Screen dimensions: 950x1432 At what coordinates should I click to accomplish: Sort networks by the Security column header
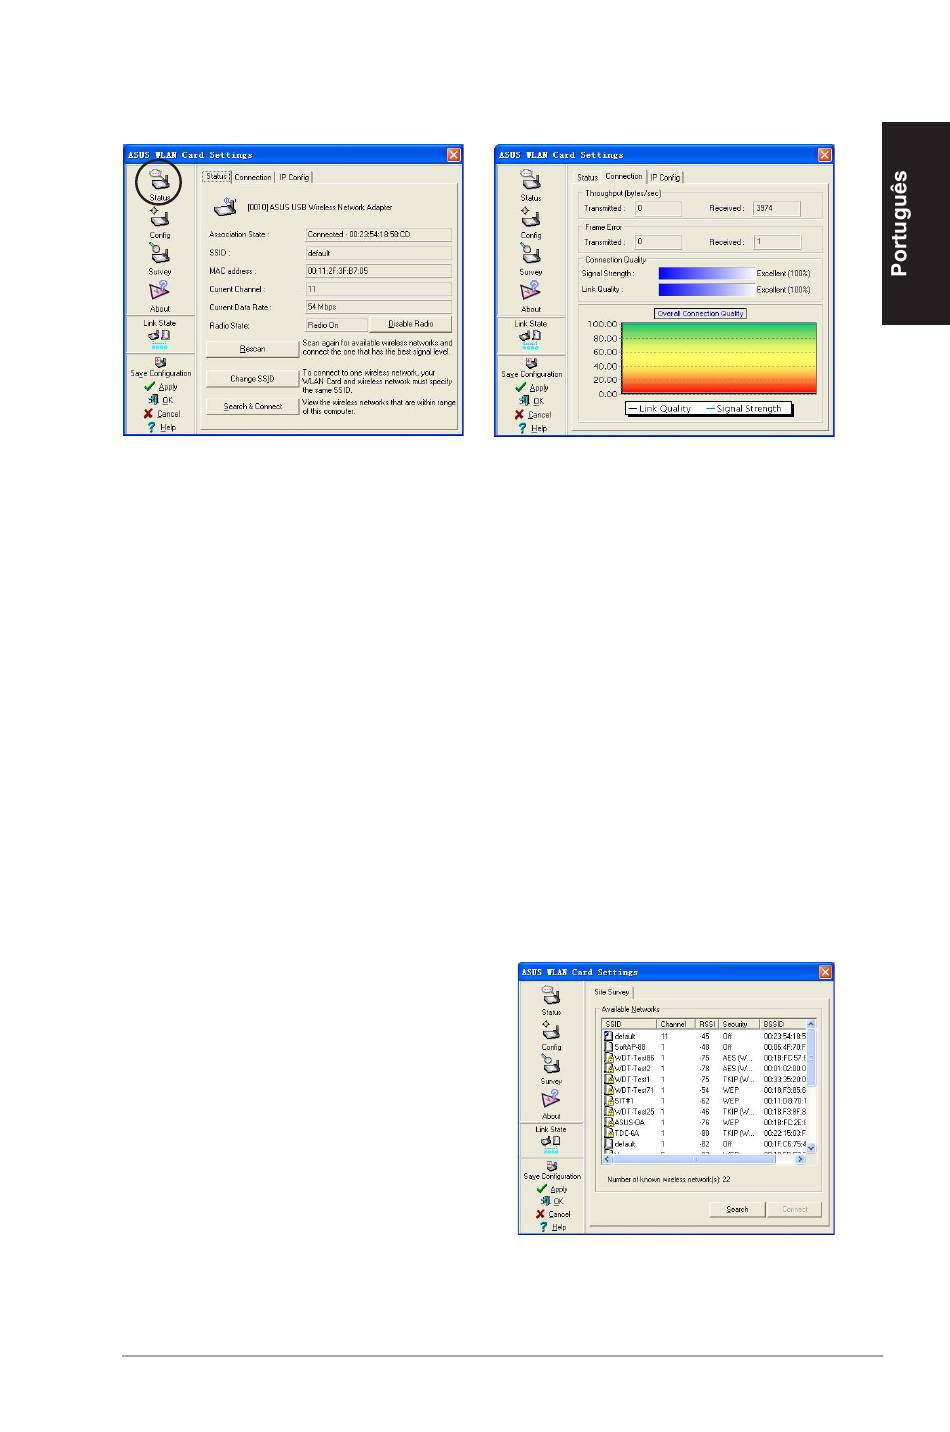740,1025
